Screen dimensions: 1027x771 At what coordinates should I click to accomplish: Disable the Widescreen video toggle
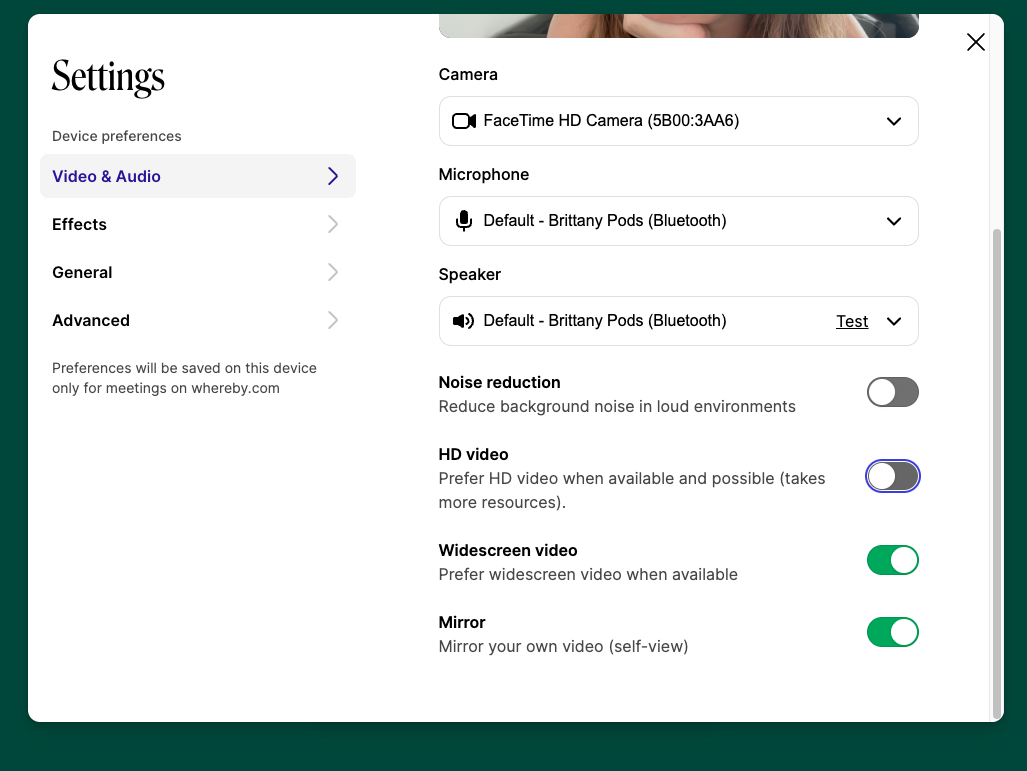892,560
